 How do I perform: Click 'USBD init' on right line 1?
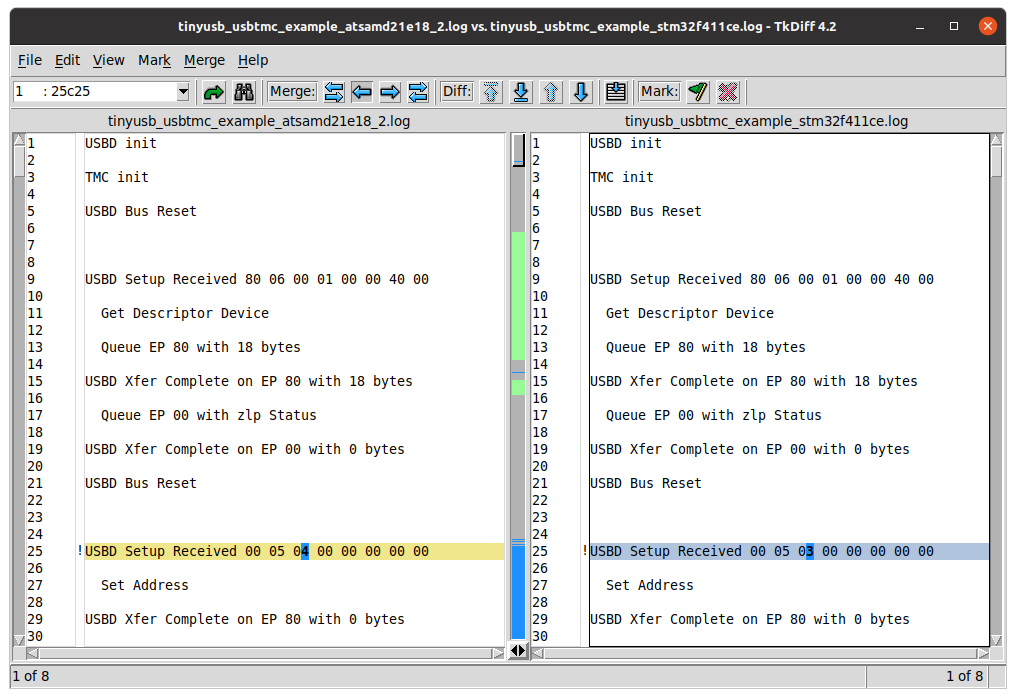coord(625,143)
